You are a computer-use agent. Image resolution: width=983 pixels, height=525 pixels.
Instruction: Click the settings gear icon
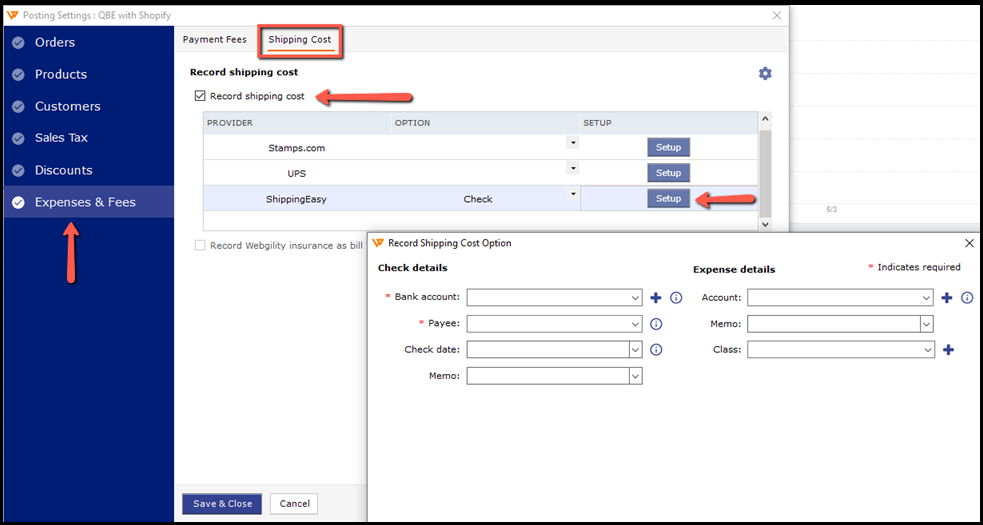click(x=765, y=74)
